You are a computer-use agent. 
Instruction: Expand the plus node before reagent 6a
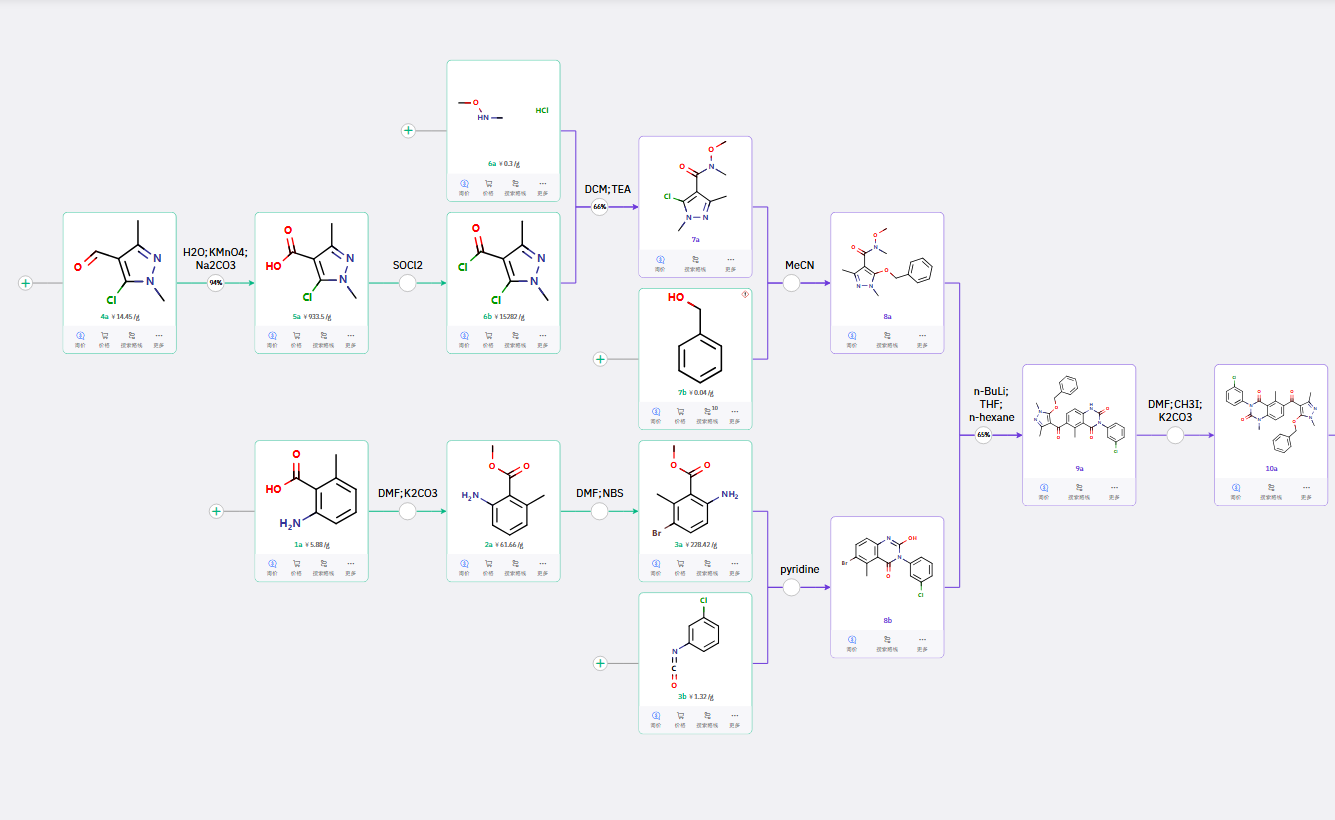click(x=408, y=131)
